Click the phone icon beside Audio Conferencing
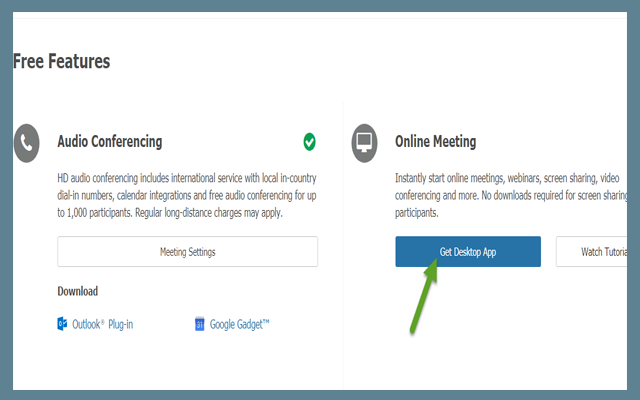The height and width of the screenshot is (400, 640). pyautogui.click(x=27, y=143)
